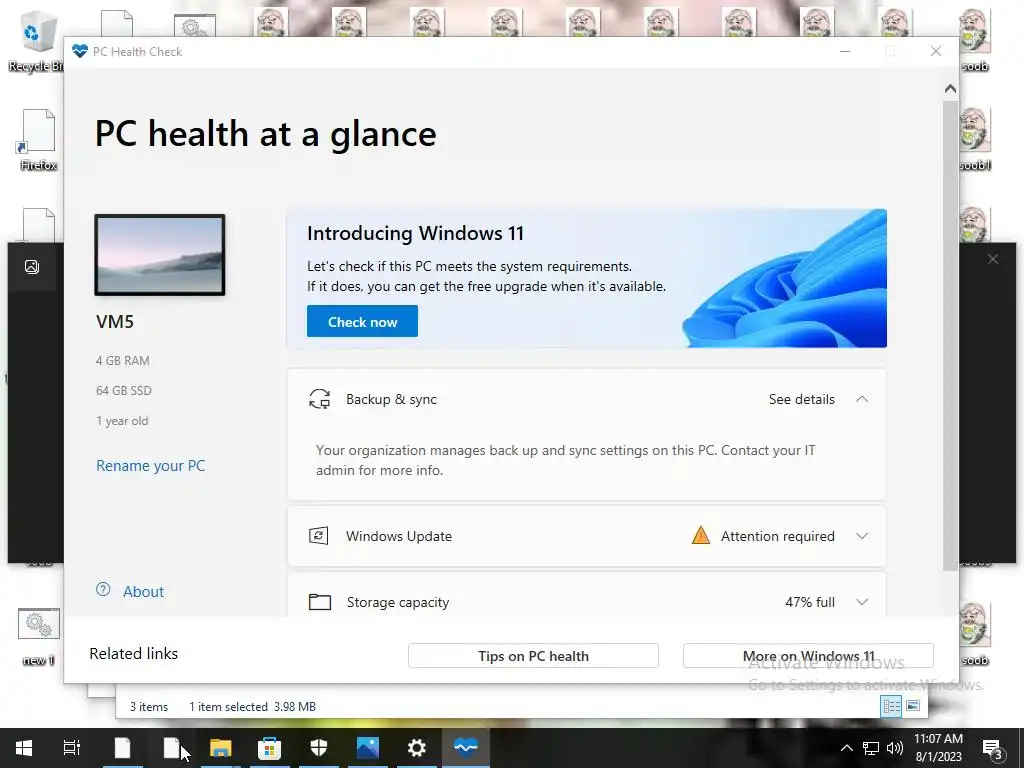Click the 'VM5' PC name text
The height and width of the screenshot is (768, 1024).
coord(115,321)
